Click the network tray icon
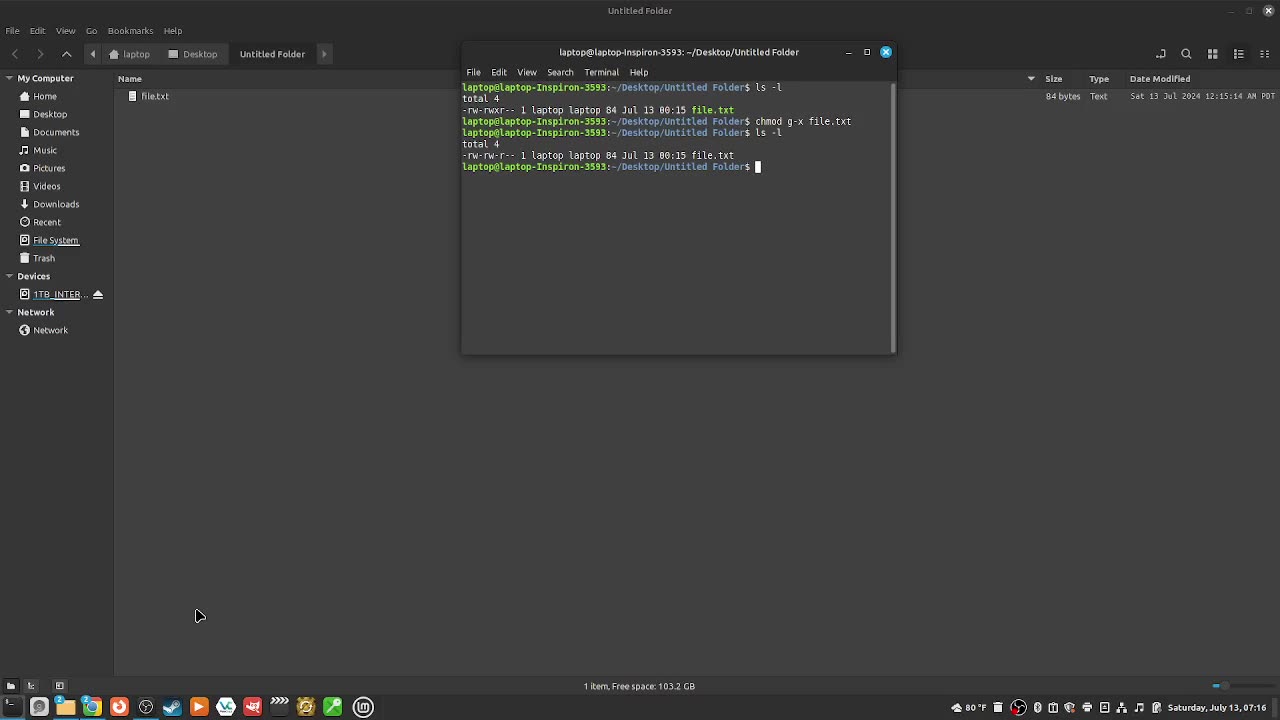Image resolution: width=1280 pixels, height=720 pixels. (1122, 708)
